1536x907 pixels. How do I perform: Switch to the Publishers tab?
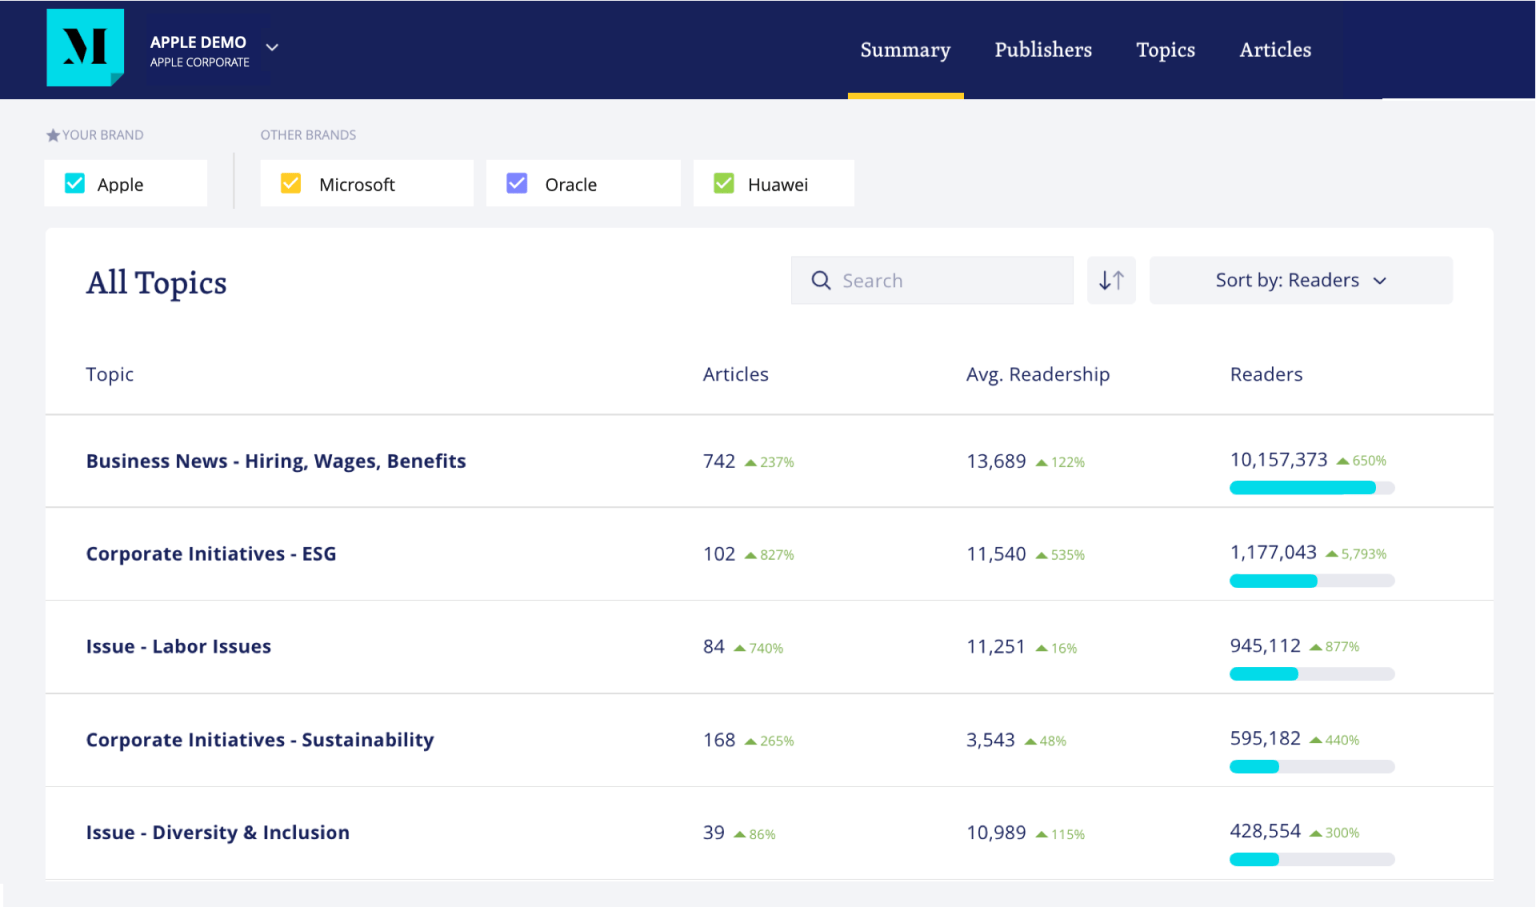[x=1042, y=50]
